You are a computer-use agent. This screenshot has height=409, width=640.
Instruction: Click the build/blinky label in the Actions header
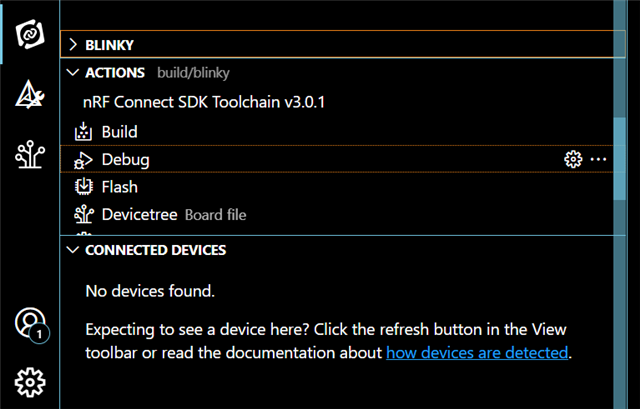click(193, 73)
